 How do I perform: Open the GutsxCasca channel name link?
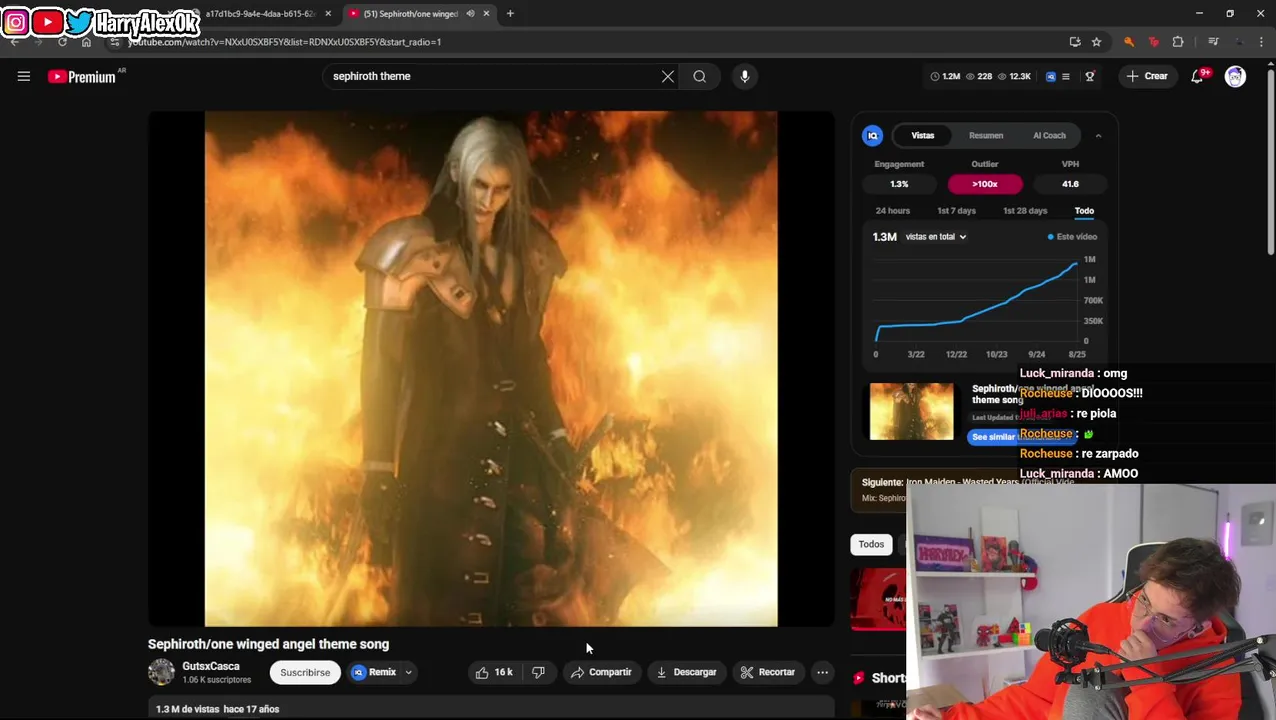(211, 666)
